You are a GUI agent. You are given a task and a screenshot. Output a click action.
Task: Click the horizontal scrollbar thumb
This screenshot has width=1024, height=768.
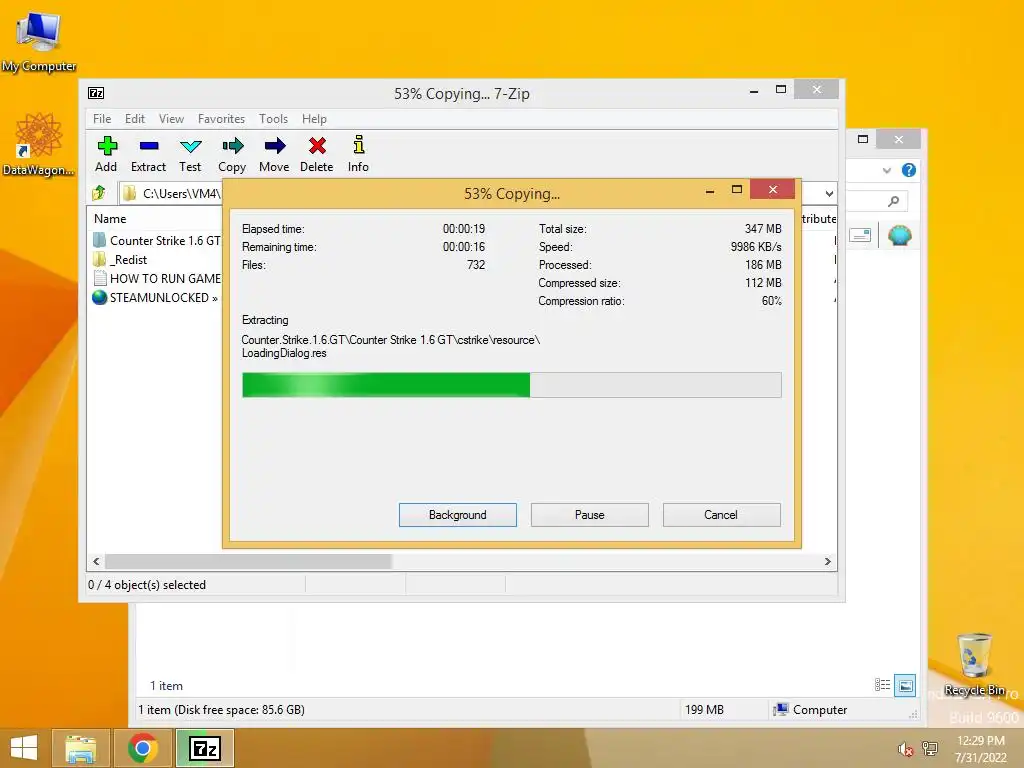click(248, 562)
